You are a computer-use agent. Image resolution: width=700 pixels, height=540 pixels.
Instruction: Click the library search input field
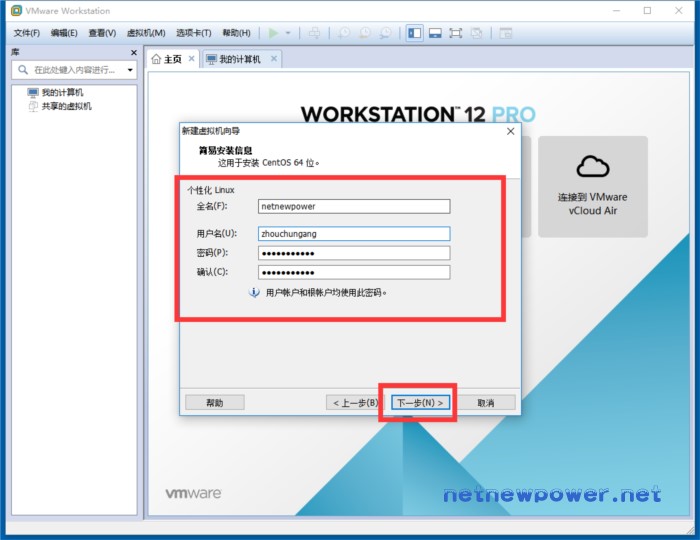(x=75, y=70)
